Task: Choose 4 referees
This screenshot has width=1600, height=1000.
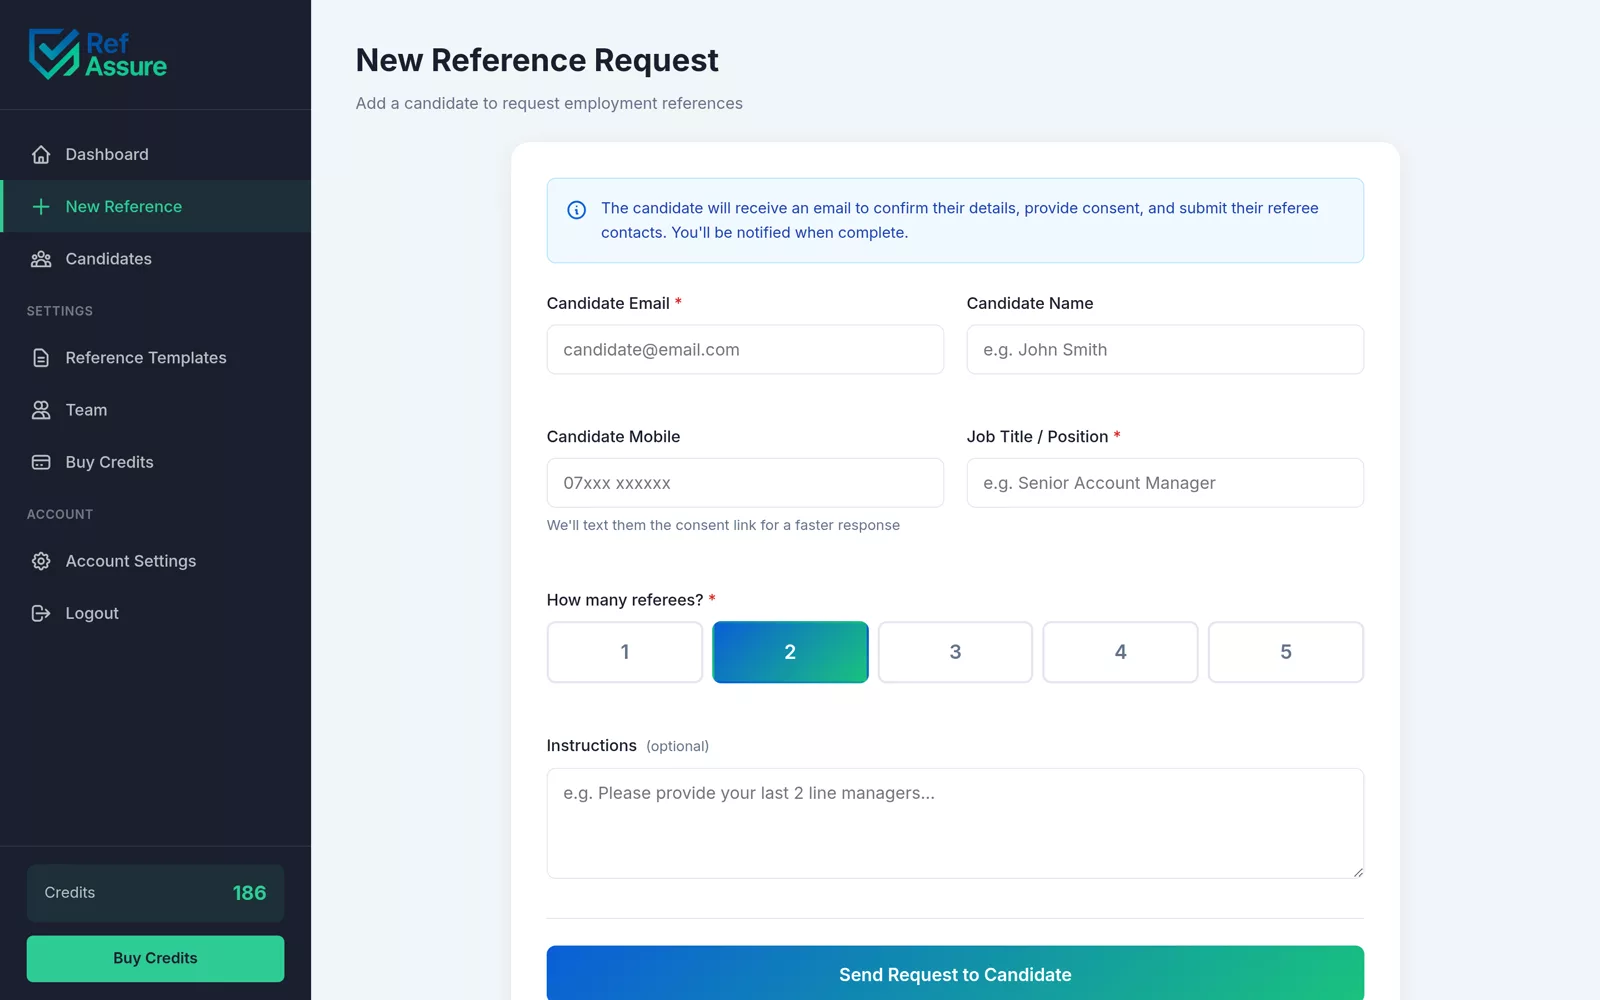Action: tap(1120, 652)
